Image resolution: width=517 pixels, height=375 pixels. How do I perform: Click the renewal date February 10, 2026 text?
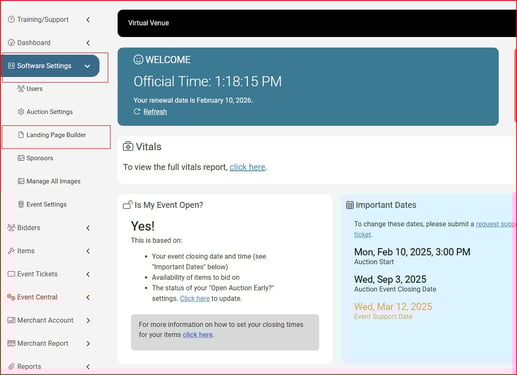point(193,100)
